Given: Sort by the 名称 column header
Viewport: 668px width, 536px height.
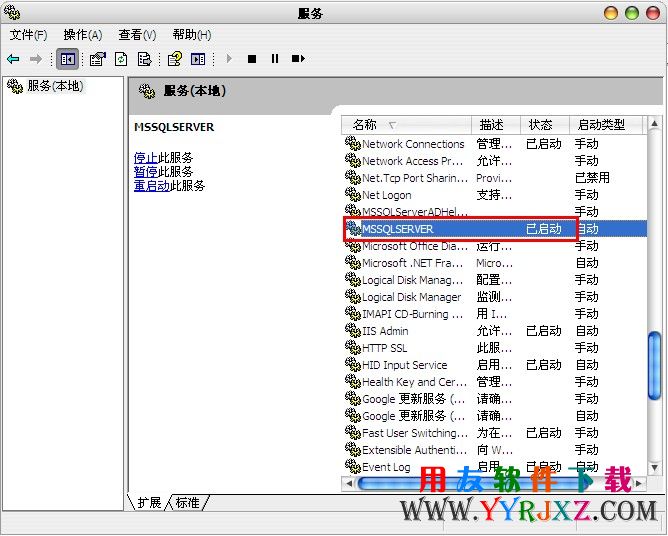Looking at the screenshot, I should pos(406,125).
